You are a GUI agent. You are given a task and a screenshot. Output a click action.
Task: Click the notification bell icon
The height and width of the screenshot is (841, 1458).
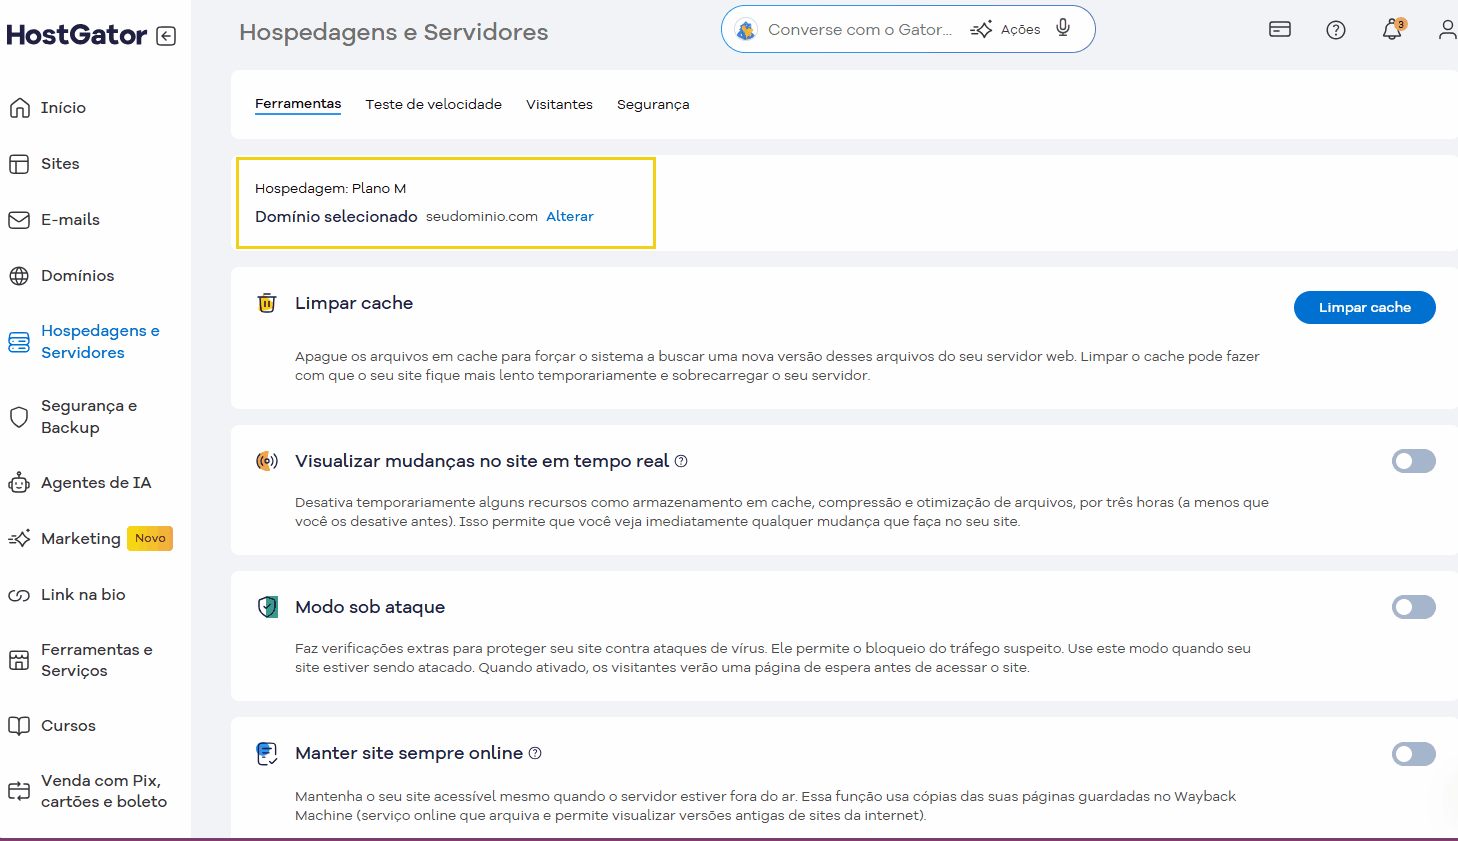coord(1391,30)
